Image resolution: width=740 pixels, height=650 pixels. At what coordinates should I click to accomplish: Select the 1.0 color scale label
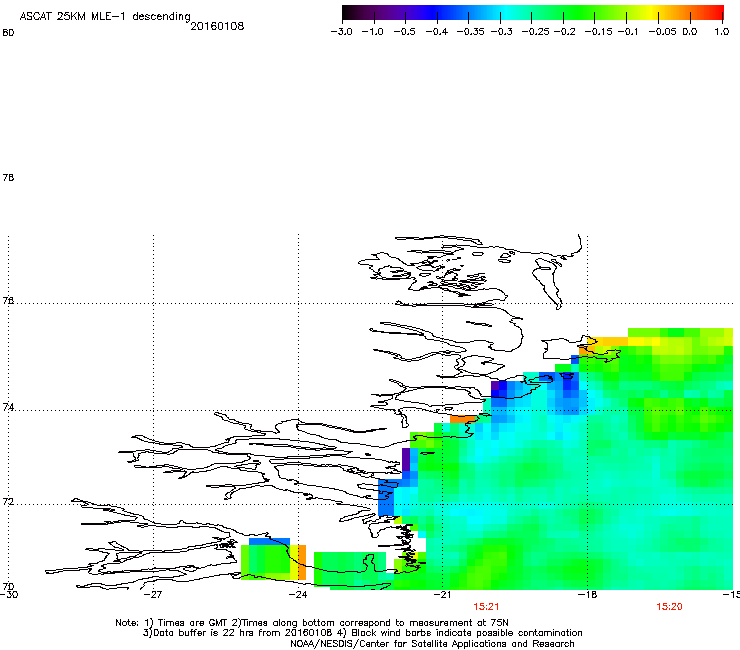click(722, 32)
